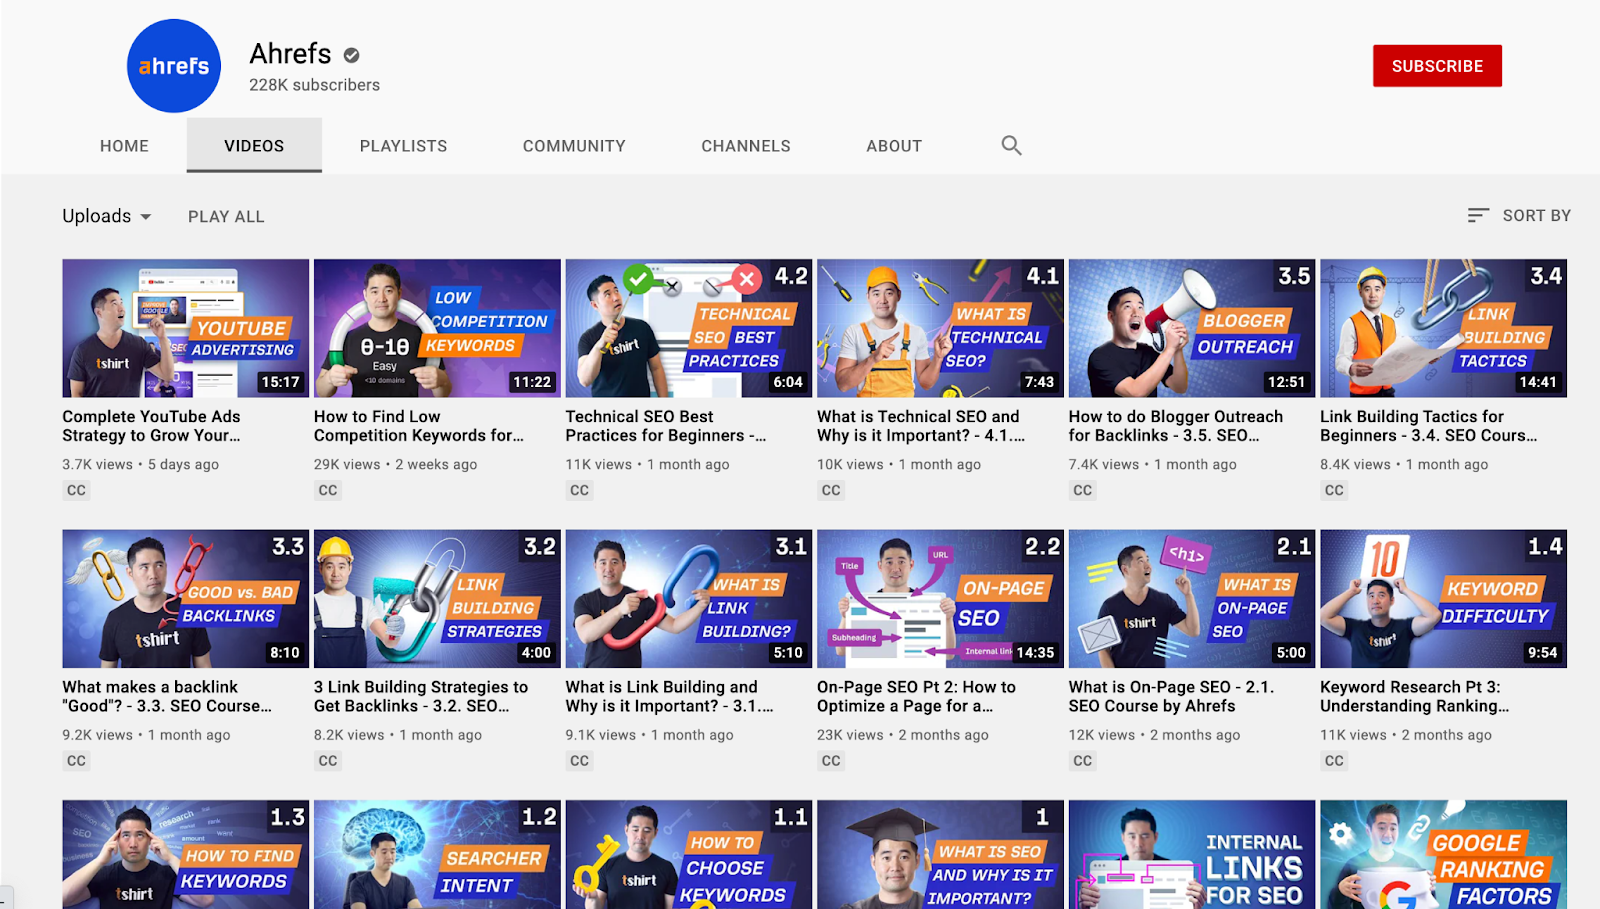Play the YouTube Advertising thumbnail video

click(x=185, y=328)
